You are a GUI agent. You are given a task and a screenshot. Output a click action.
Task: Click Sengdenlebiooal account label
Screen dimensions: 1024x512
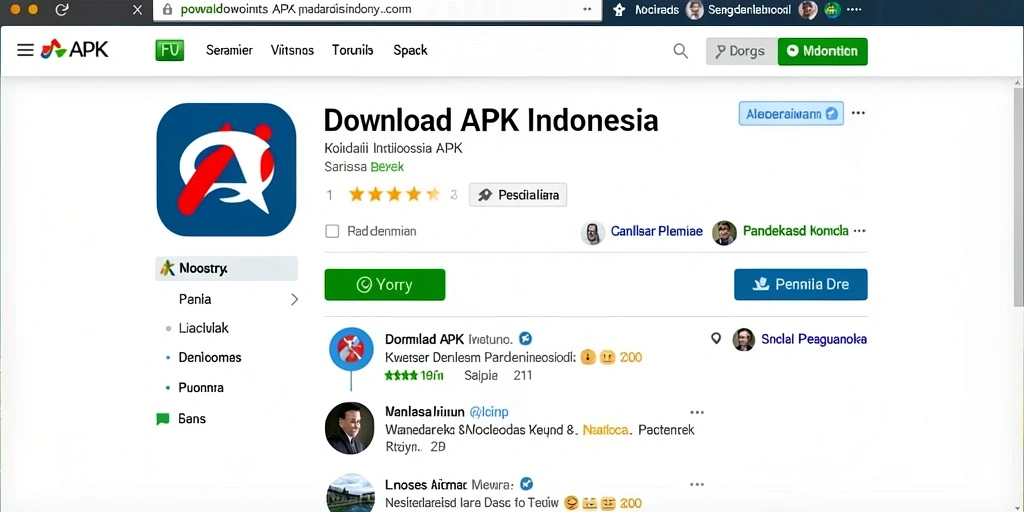coord(750,10)
